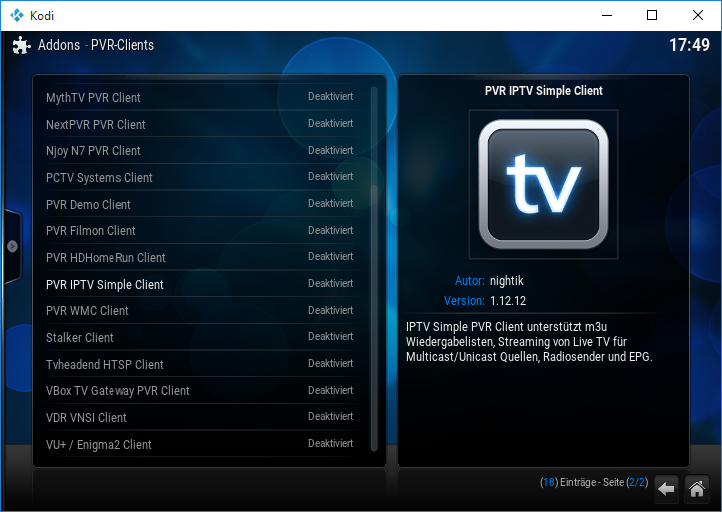The width and height of the screenshot is (722, 512).
Task: Click the page indicator Seite 2/2
Action: tap(625, 482)
